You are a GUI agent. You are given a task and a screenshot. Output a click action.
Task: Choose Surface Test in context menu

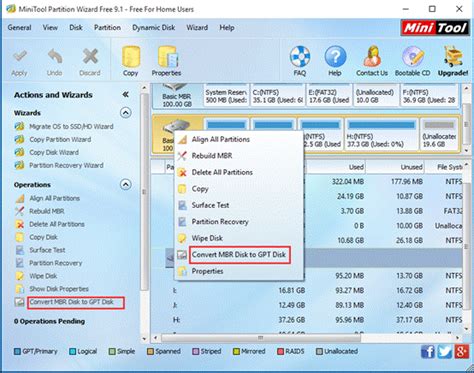[x=239, y=205]
